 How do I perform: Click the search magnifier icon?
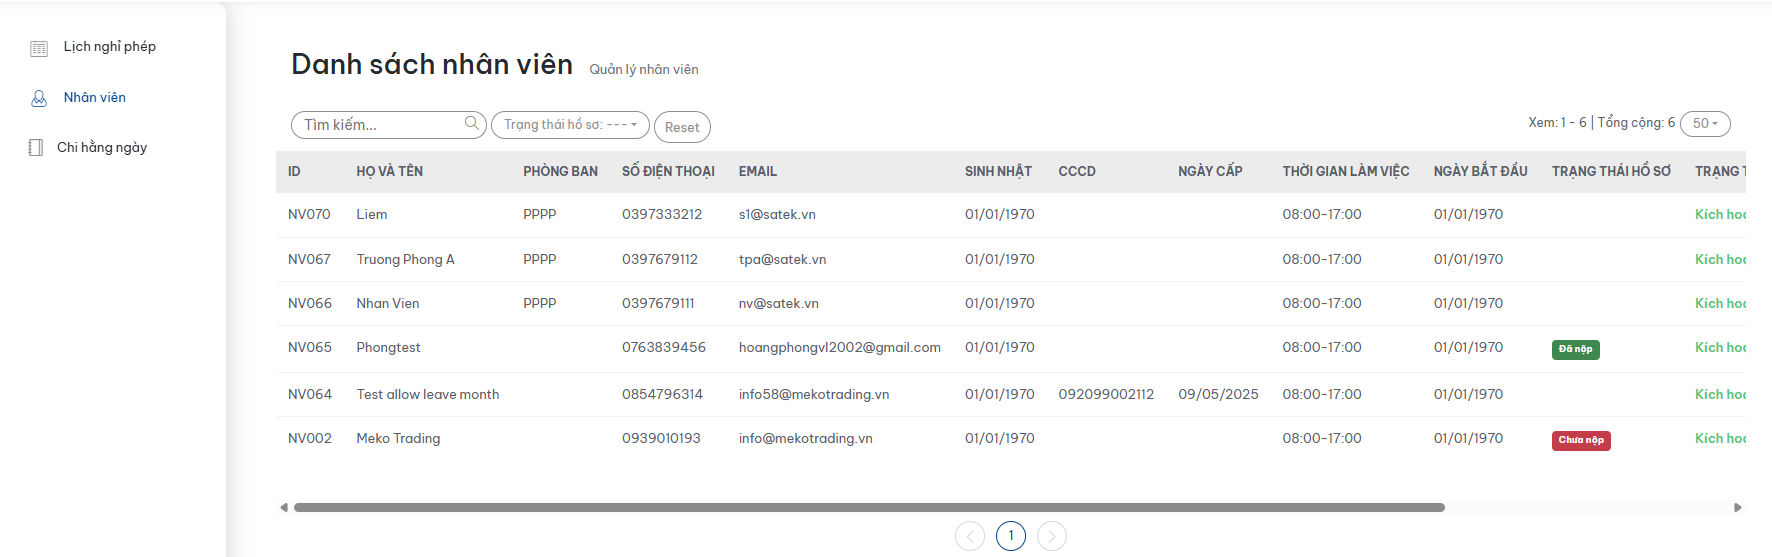click(472, 124)
